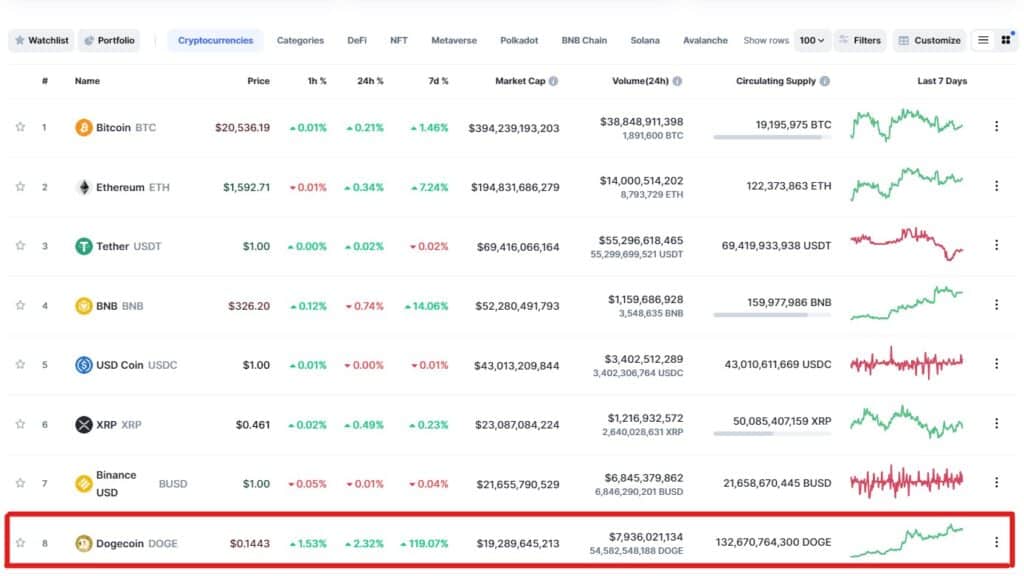Select the DeFi tab
The height and width of the screenshot is (576, 1024).
pyautogui.click(x=357, y=40)
